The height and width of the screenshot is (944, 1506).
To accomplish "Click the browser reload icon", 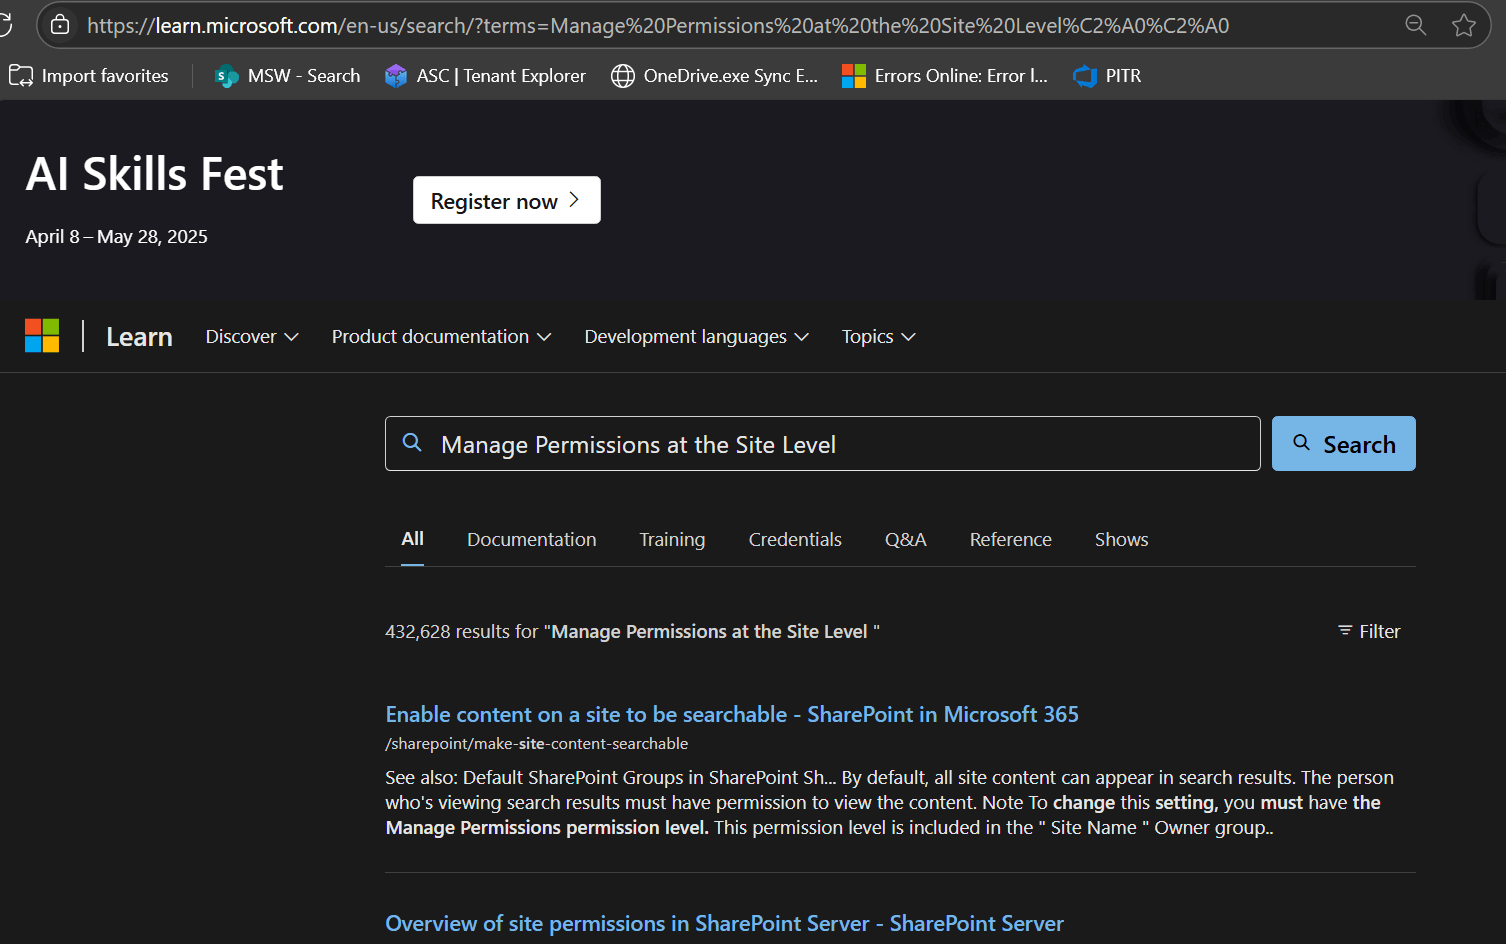I will [4, 25].
